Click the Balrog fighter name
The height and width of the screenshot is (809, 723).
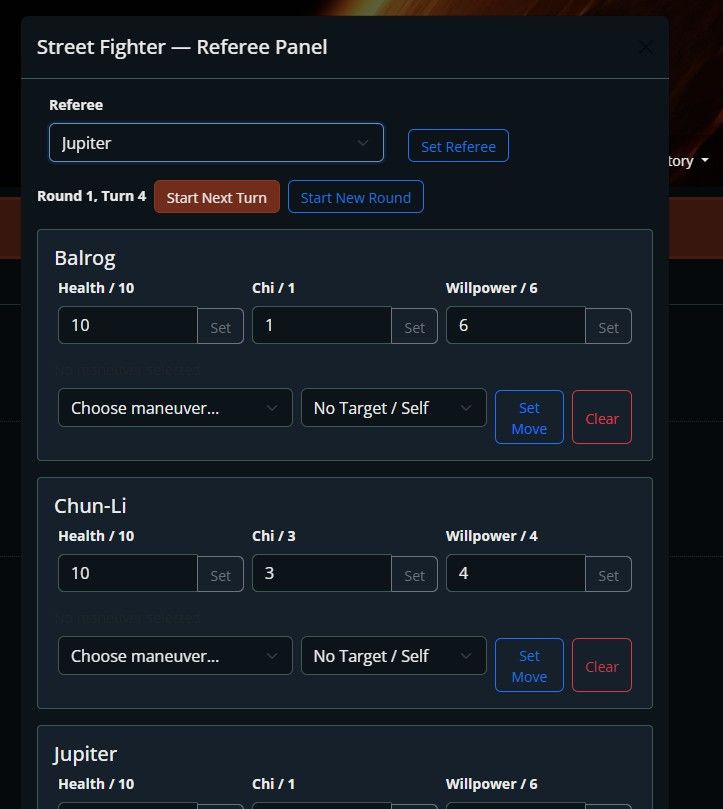click(85, 258)
